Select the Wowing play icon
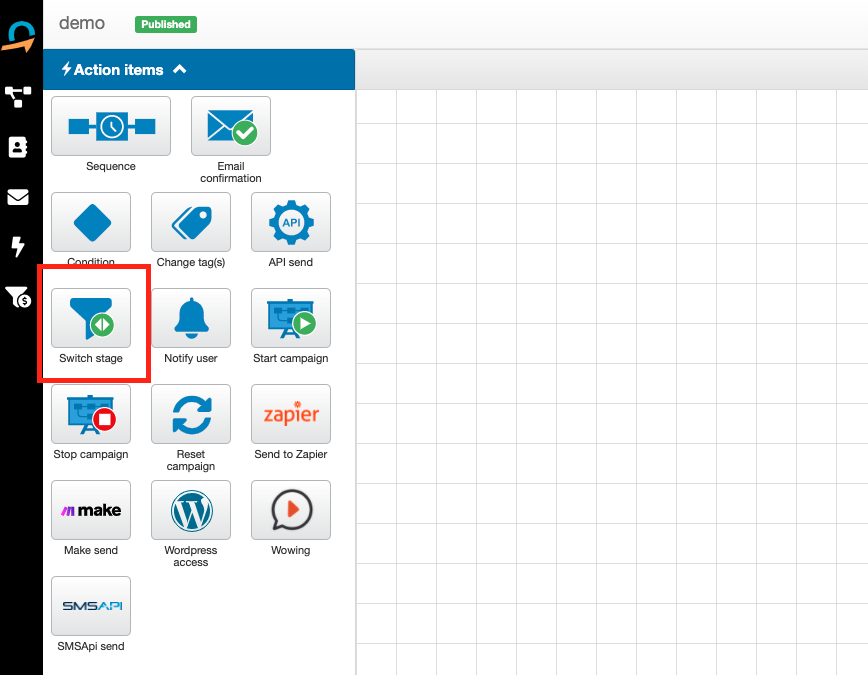Image resolution: width=868 pixels, height=675 pixels. tap(291, 510)
